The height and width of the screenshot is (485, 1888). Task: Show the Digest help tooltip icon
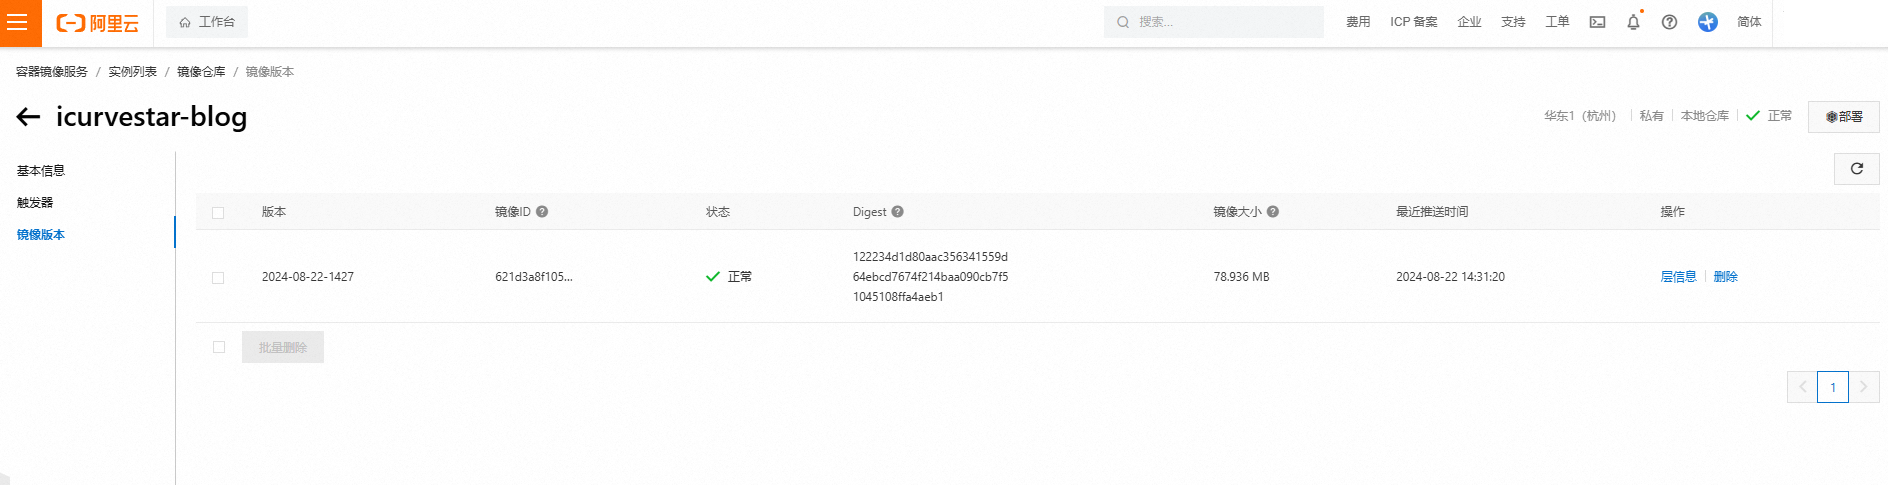(897, 212)
